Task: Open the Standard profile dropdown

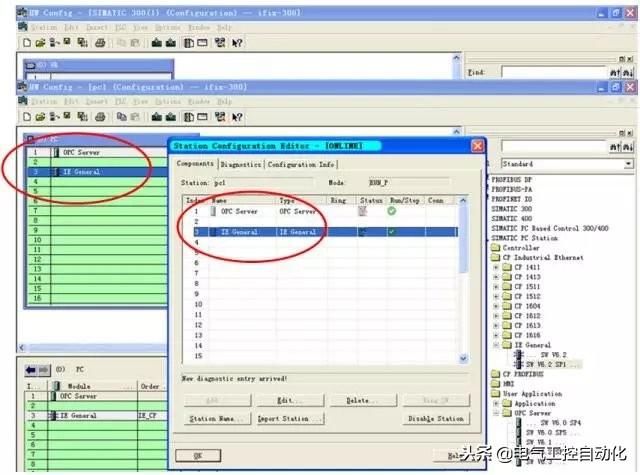Action: (629, 164)
